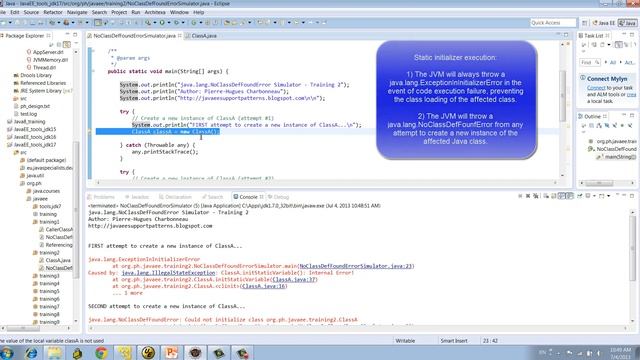Click Connect link in Task List
The image size is (640, 360).
(596, 88)
